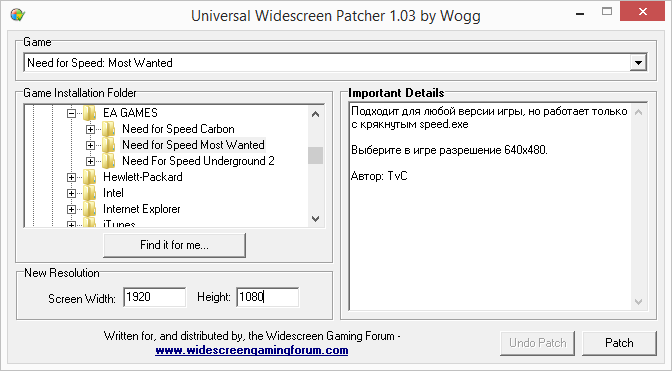Image resolution: width=672 pixels, height=371 pixels.
Task: Click the Need for Speed Most Wanted folder icon
Action: coord(108,145)
